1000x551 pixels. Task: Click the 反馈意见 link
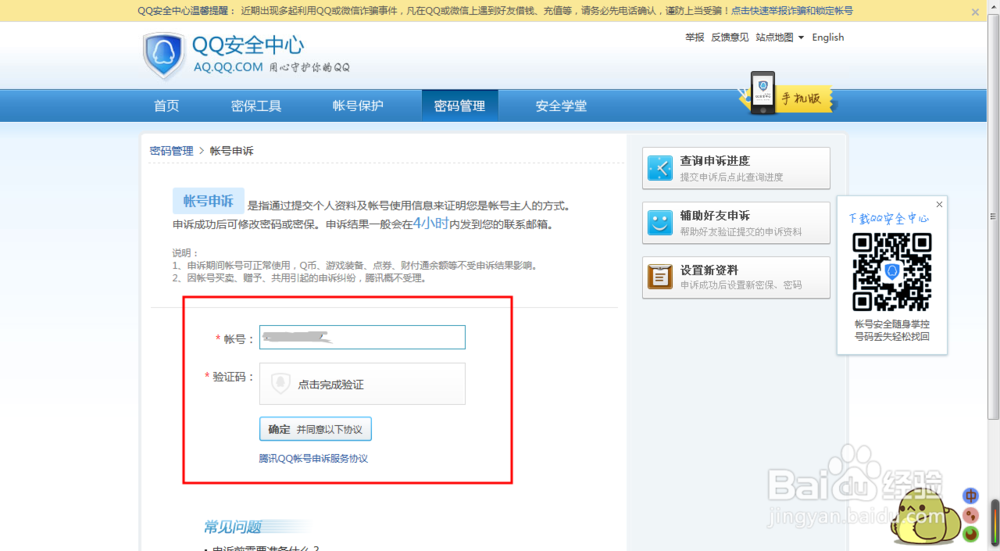coord(730,38)
